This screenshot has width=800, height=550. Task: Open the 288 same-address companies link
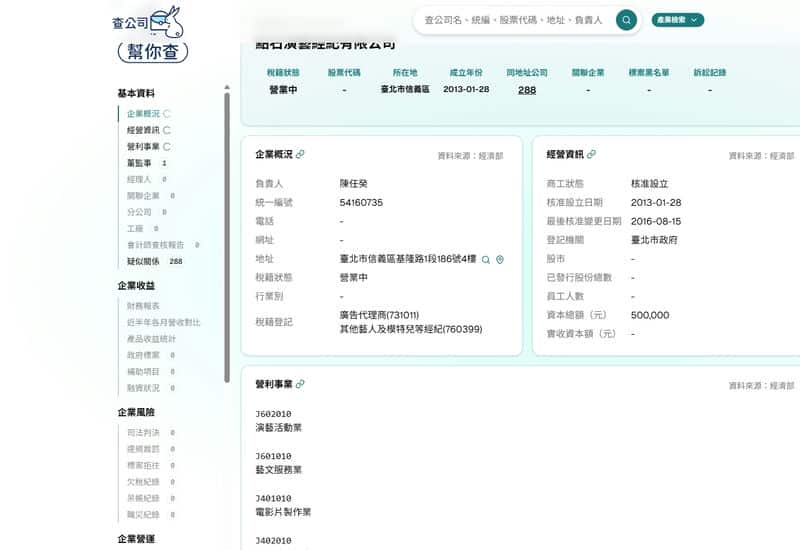tap(526, 90)
